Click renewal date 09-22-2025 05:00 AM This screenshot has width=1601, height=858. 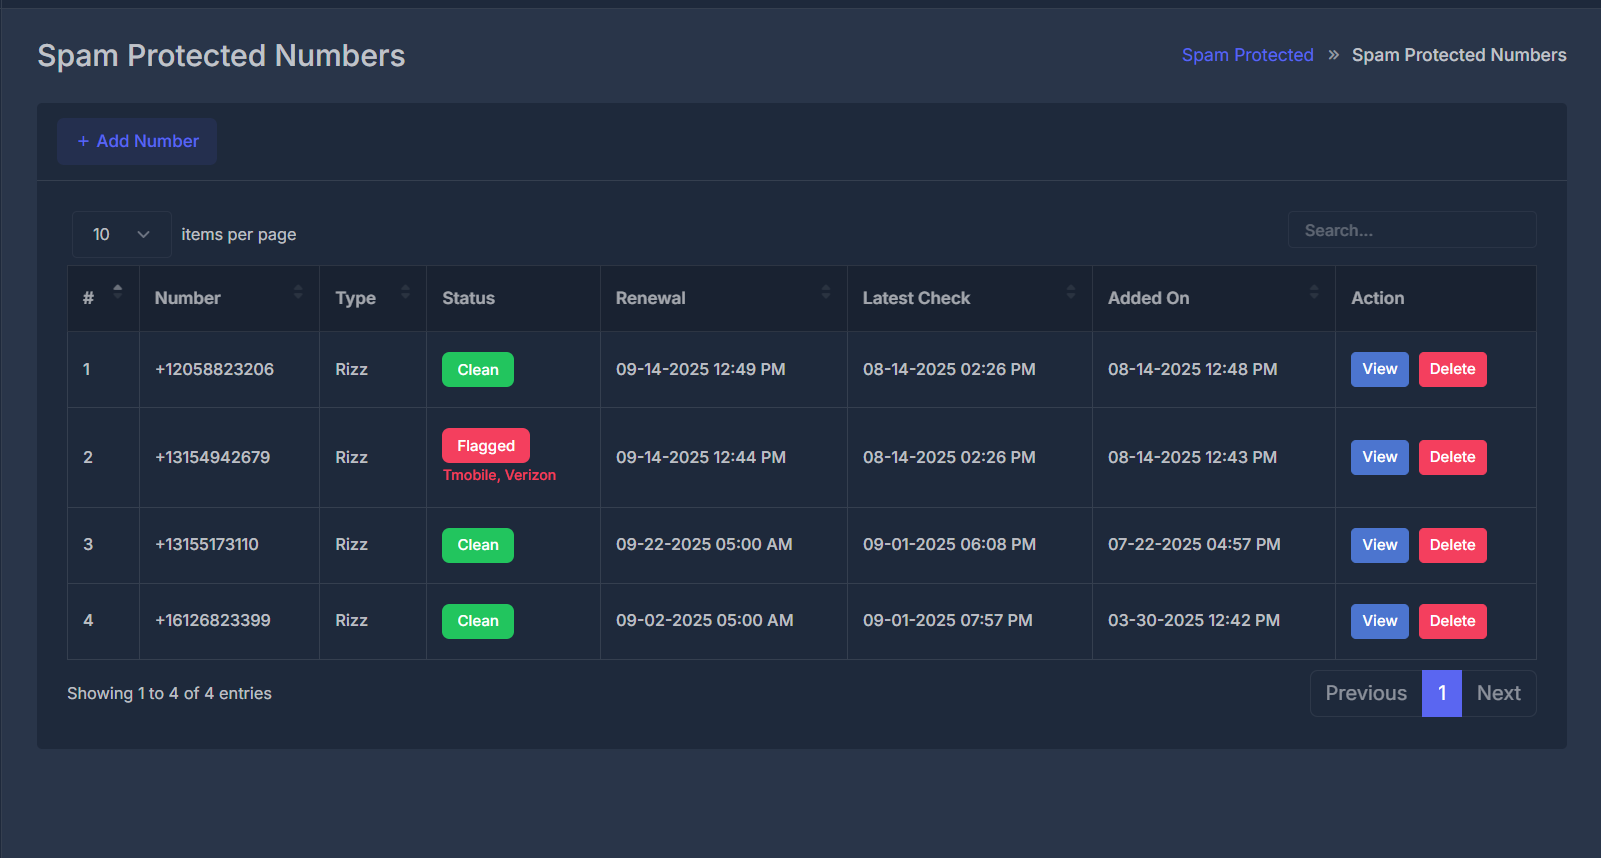704,544
